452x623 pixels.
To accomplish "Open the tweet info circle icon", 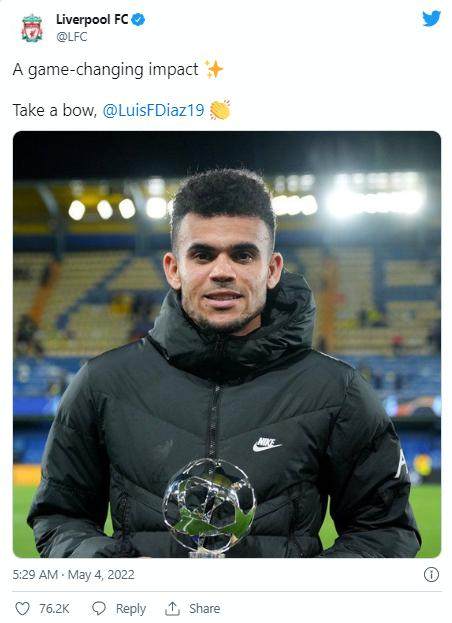I will (431, 575).
